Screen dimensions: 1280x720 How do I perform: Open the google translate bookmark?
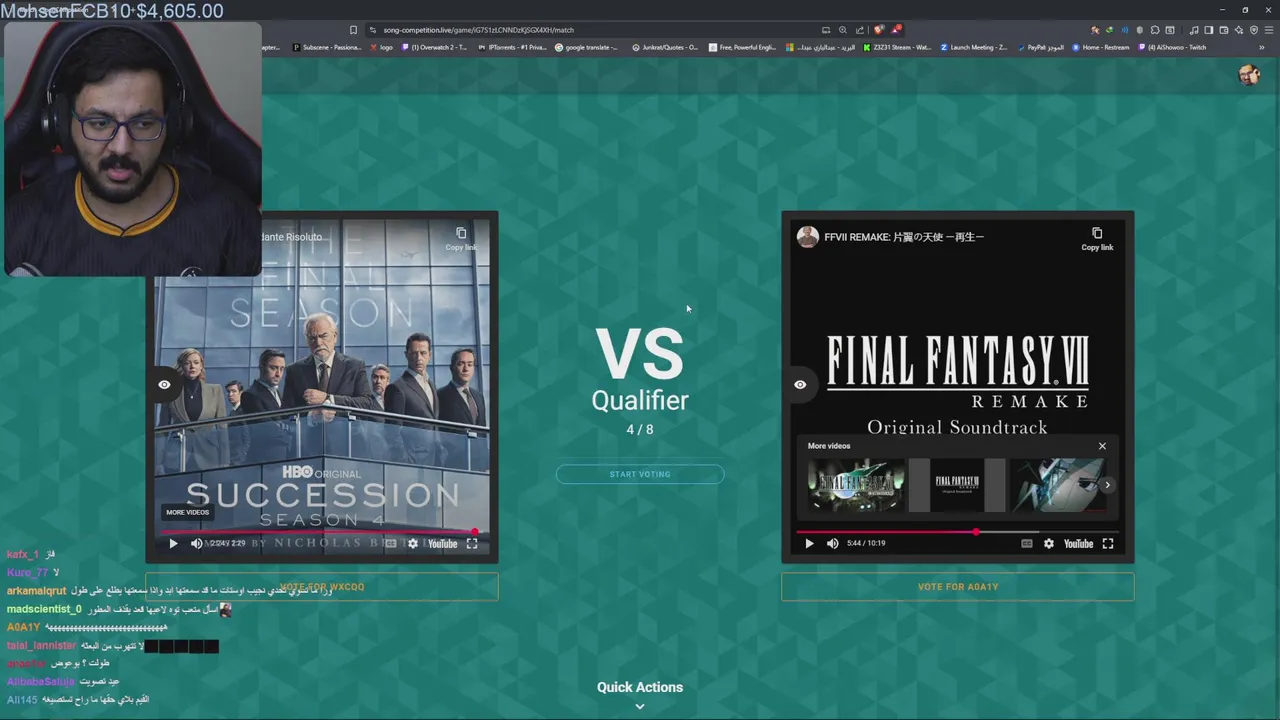[586, 47]
